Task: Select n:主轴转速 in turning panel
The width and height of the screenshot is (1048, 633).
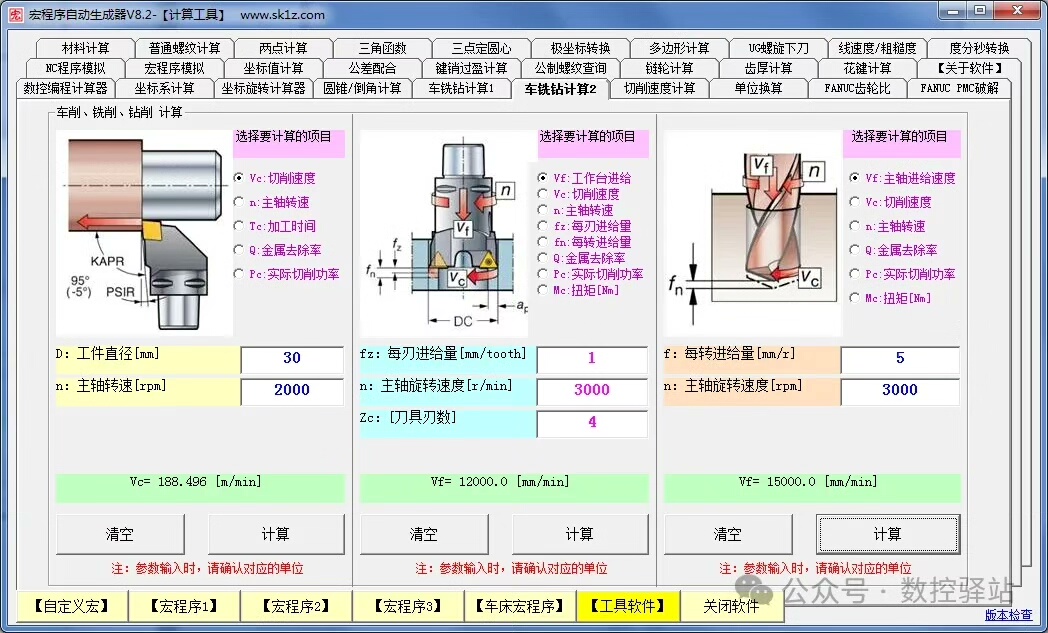Action: 271,202
